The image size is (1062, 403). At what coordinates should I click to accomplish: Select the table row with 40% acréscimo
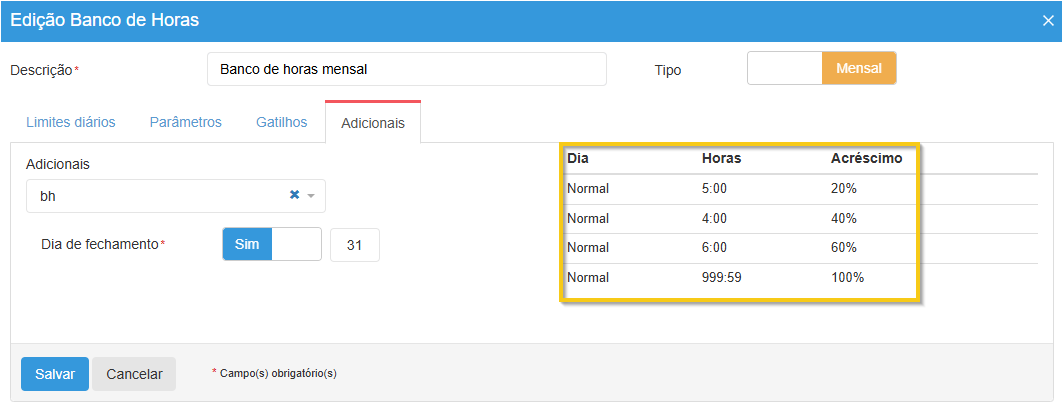pos(740,219)
